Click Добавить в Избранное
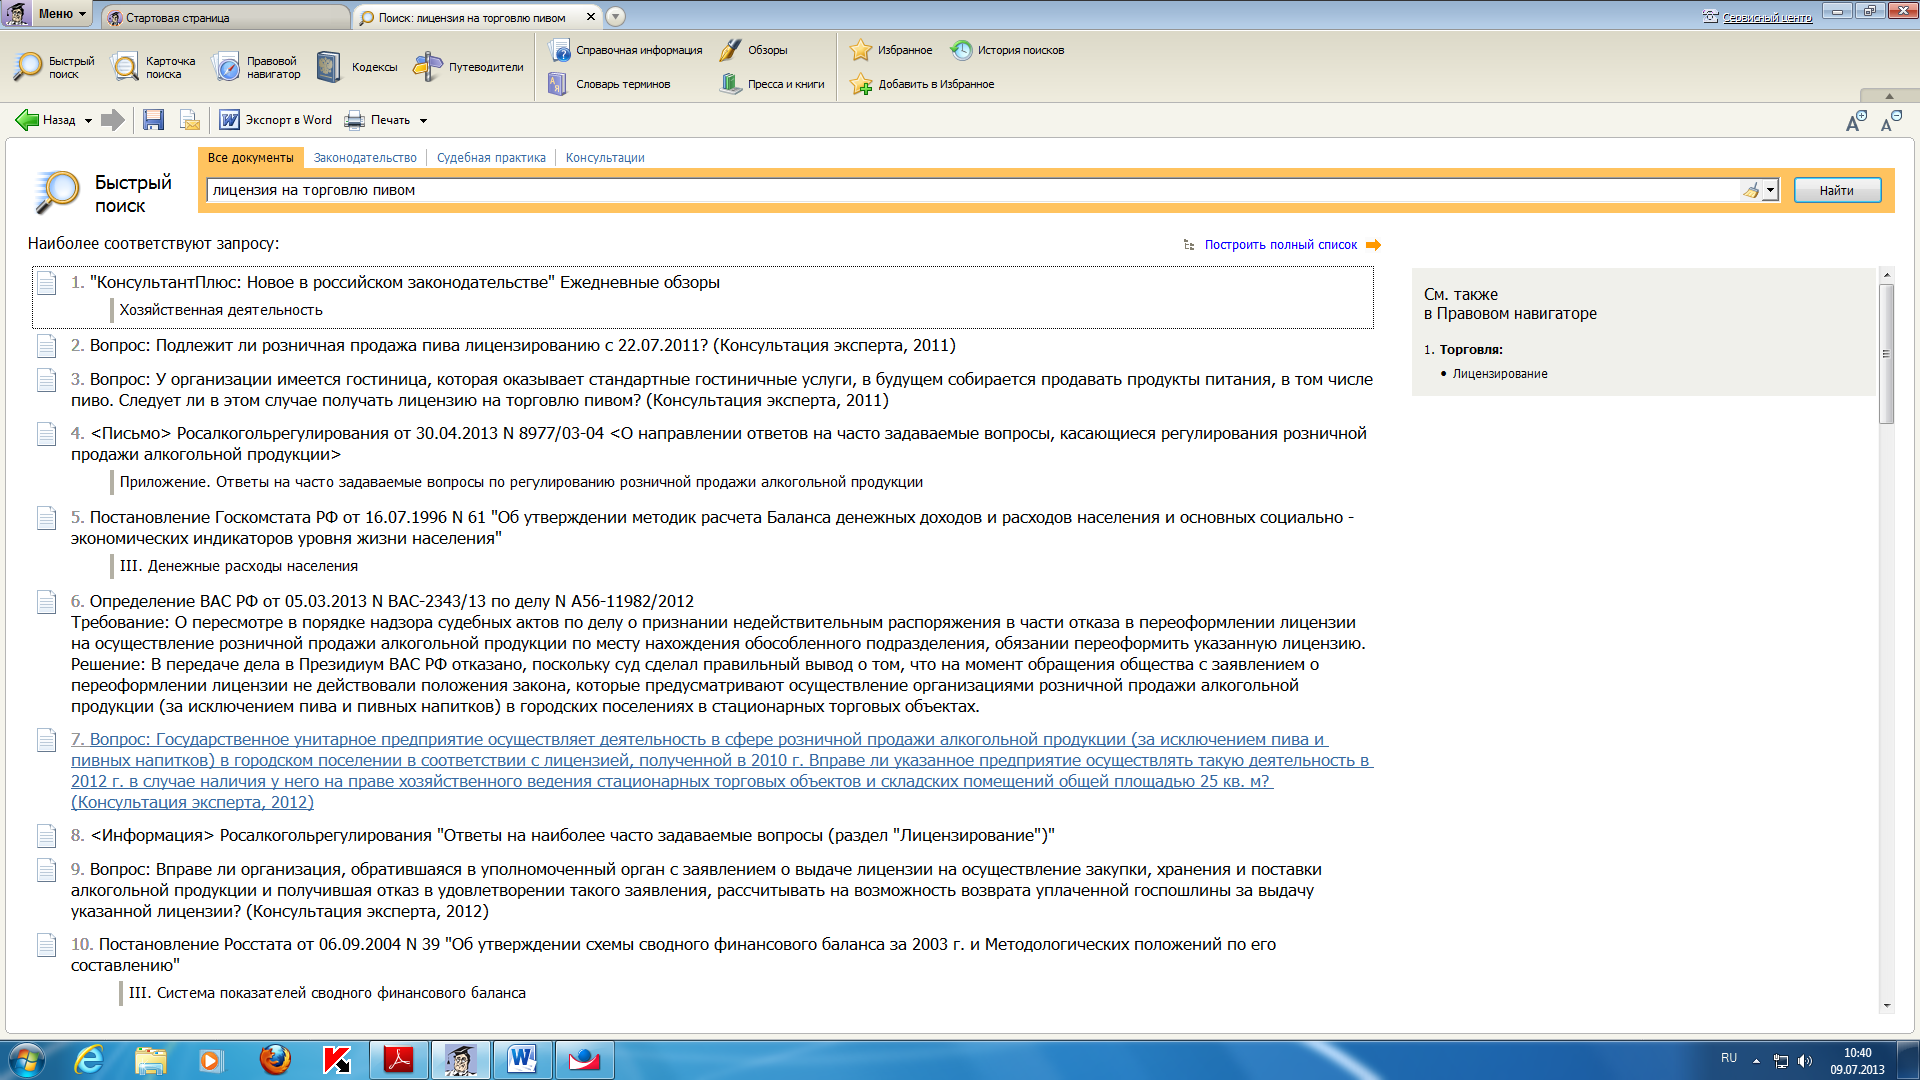 coord(921,84)
